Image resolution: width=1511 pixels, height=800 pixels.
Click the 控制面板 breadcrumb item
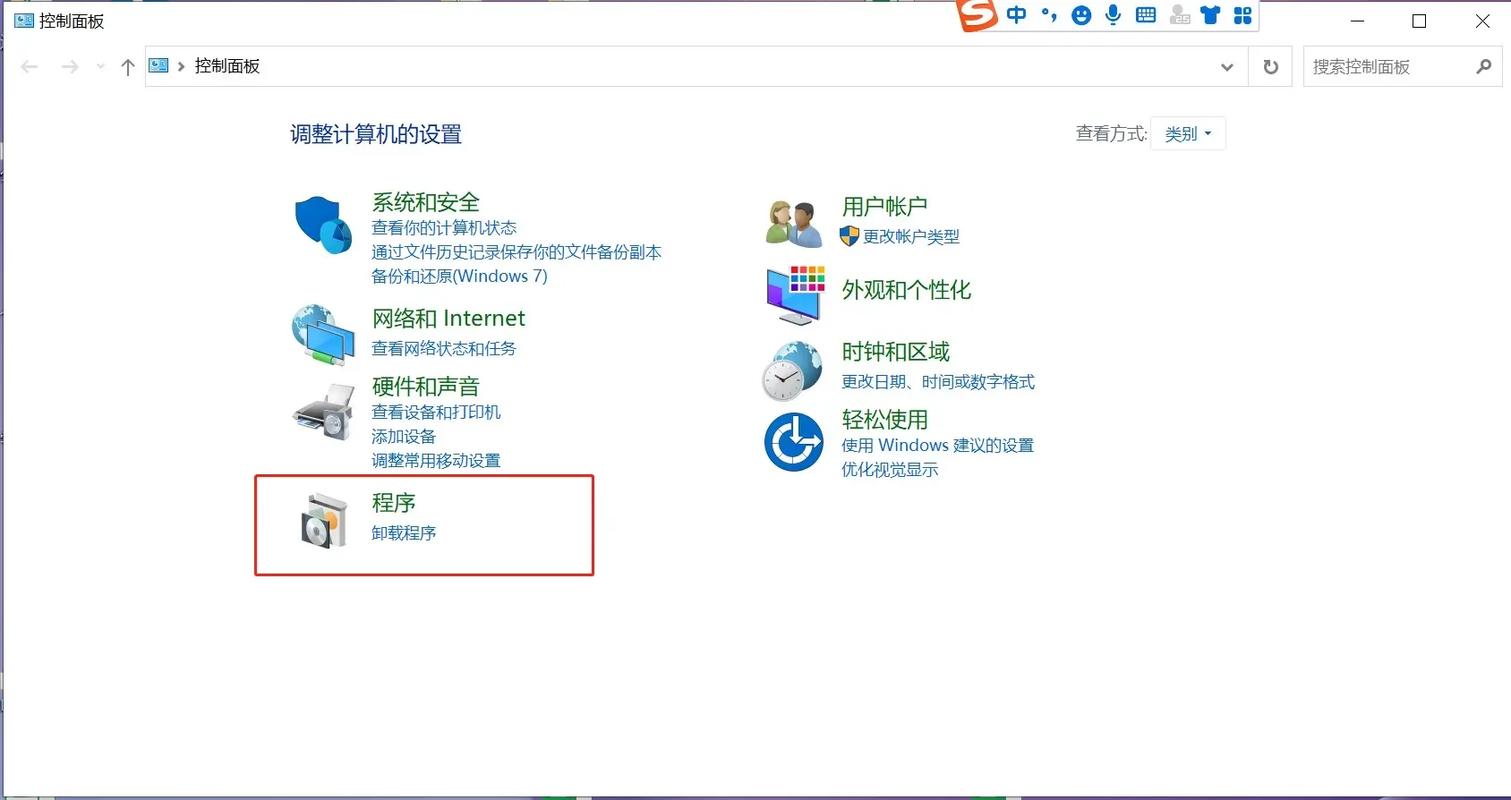click(x=227, y=66)
